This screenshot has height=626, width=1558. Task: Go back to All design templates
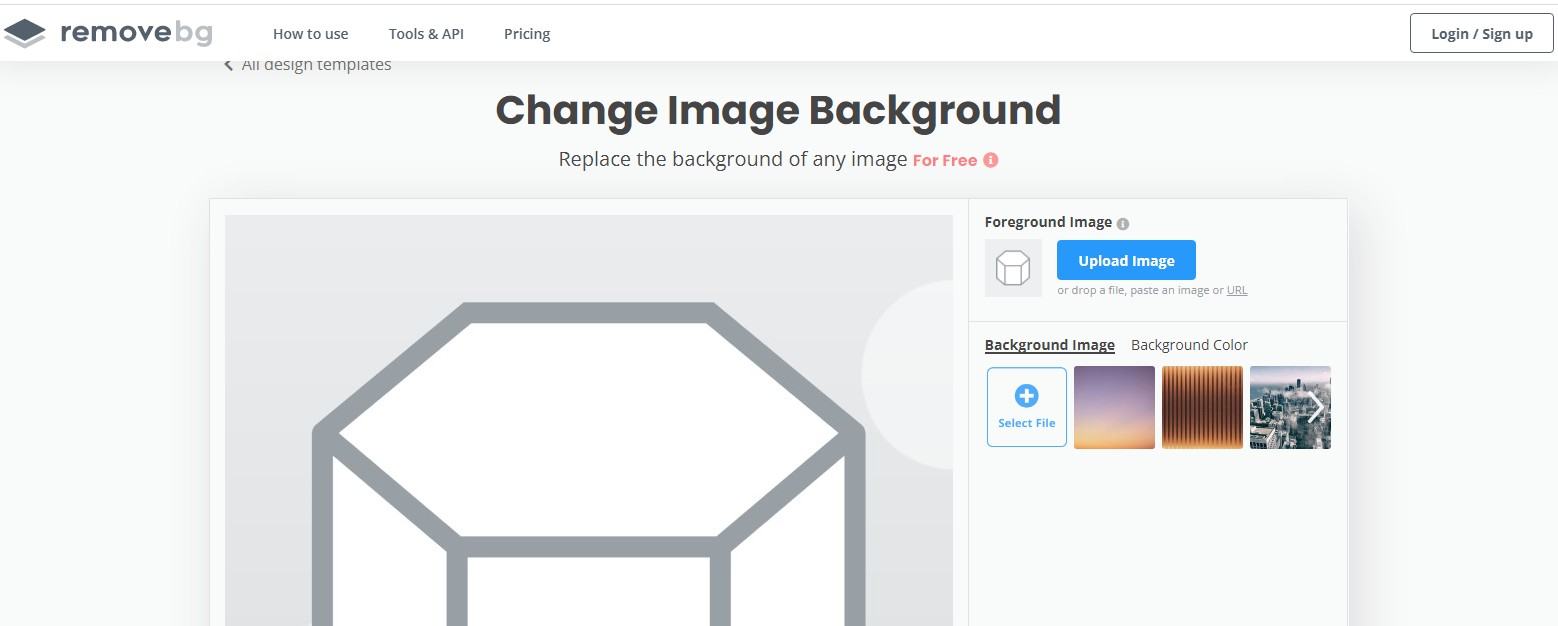[x=308, y=65]
